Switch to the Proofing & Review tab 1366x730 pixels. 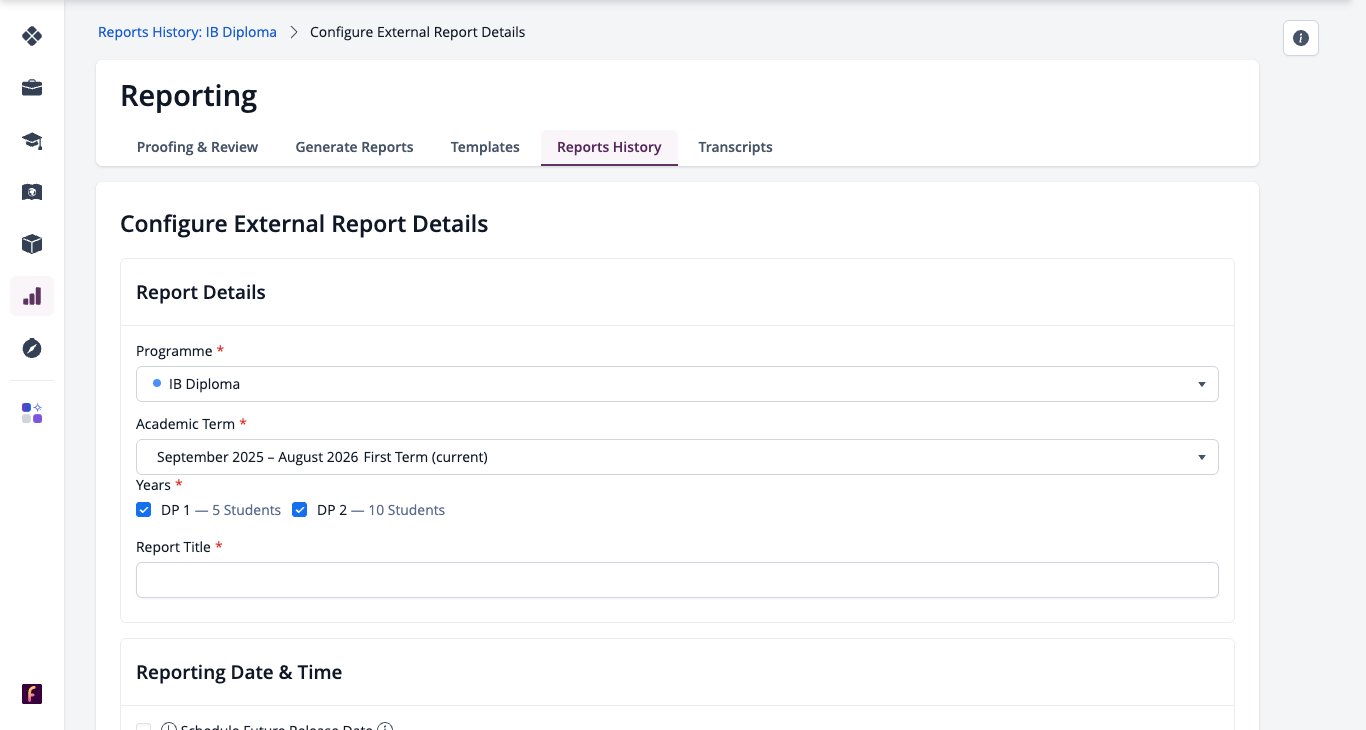pos(197,147)
